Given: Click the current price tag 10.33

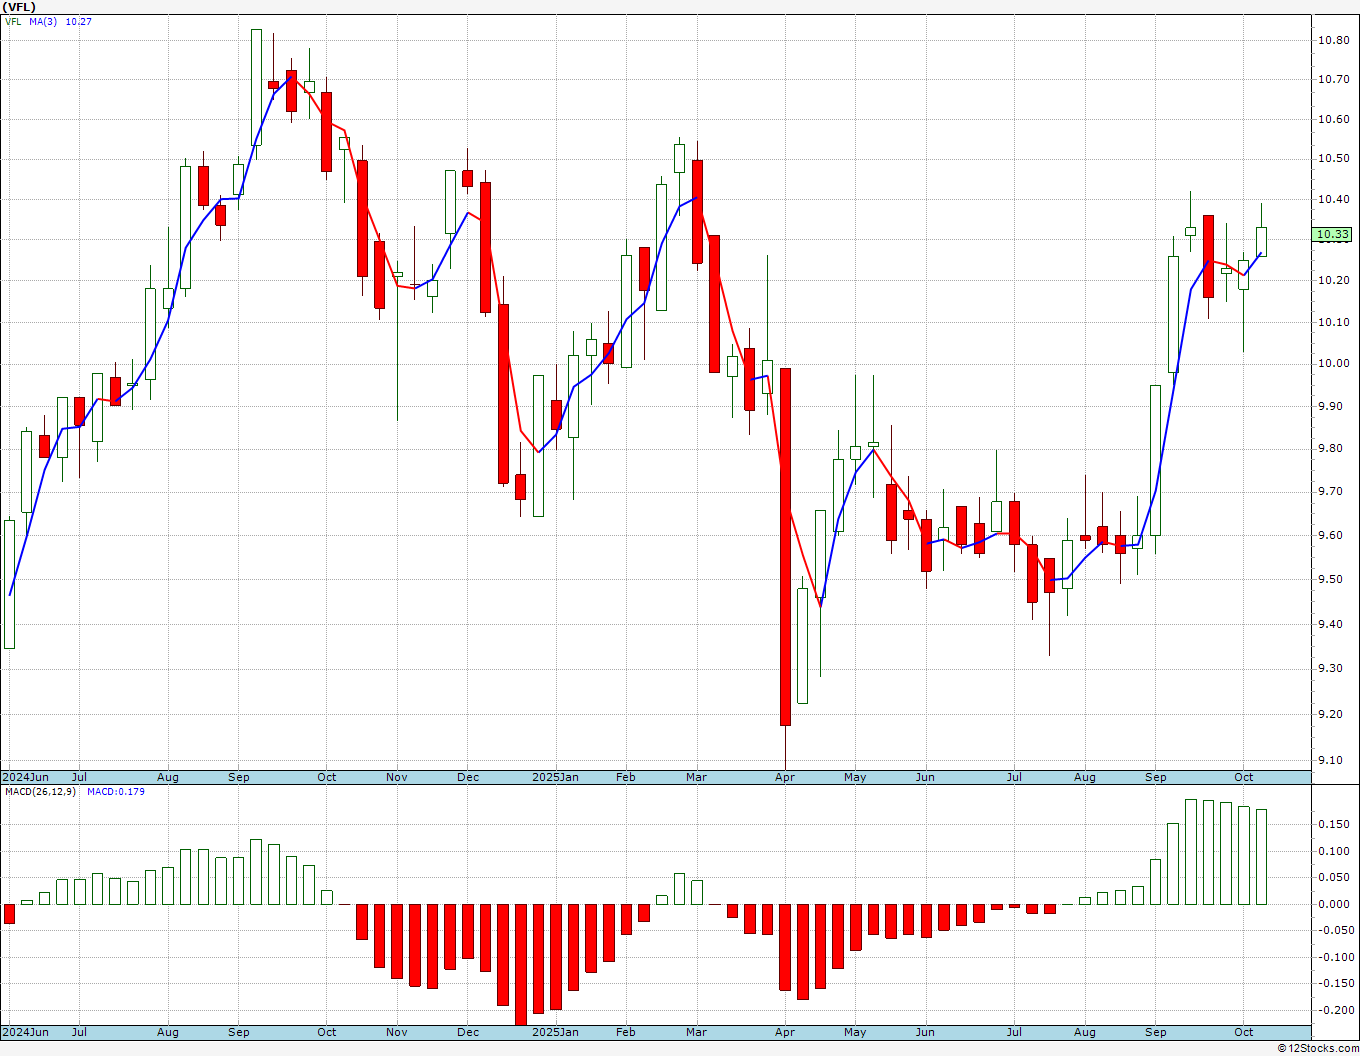Looking at the screenshot, I should (x=1332, y=234).
